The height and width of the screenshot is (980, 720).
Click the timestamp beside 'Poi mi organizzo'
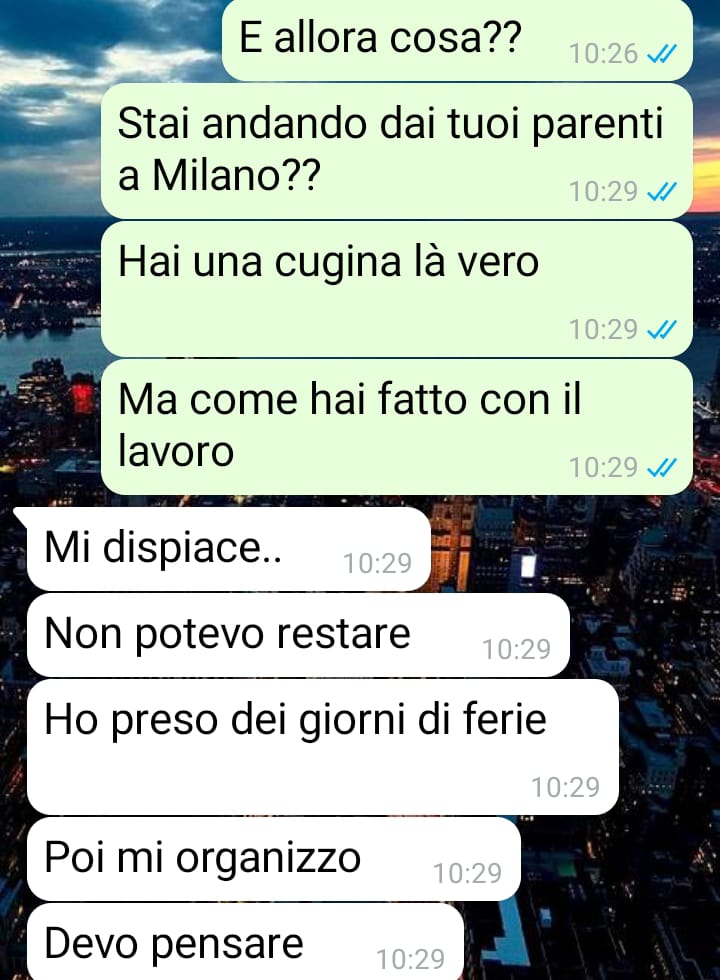coord(468,874)
